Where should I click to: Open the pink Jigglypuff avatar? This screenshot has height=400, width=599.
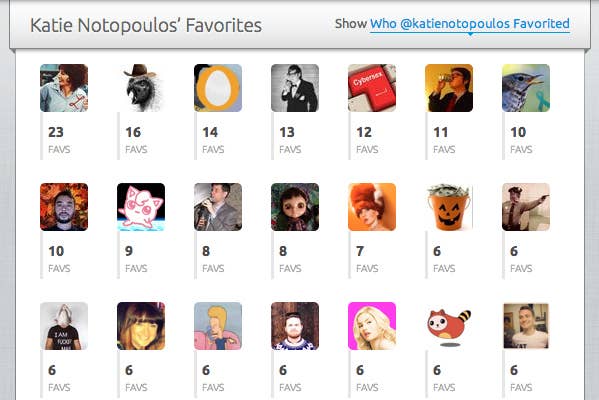pyautogui.click(x=141, y=207)
